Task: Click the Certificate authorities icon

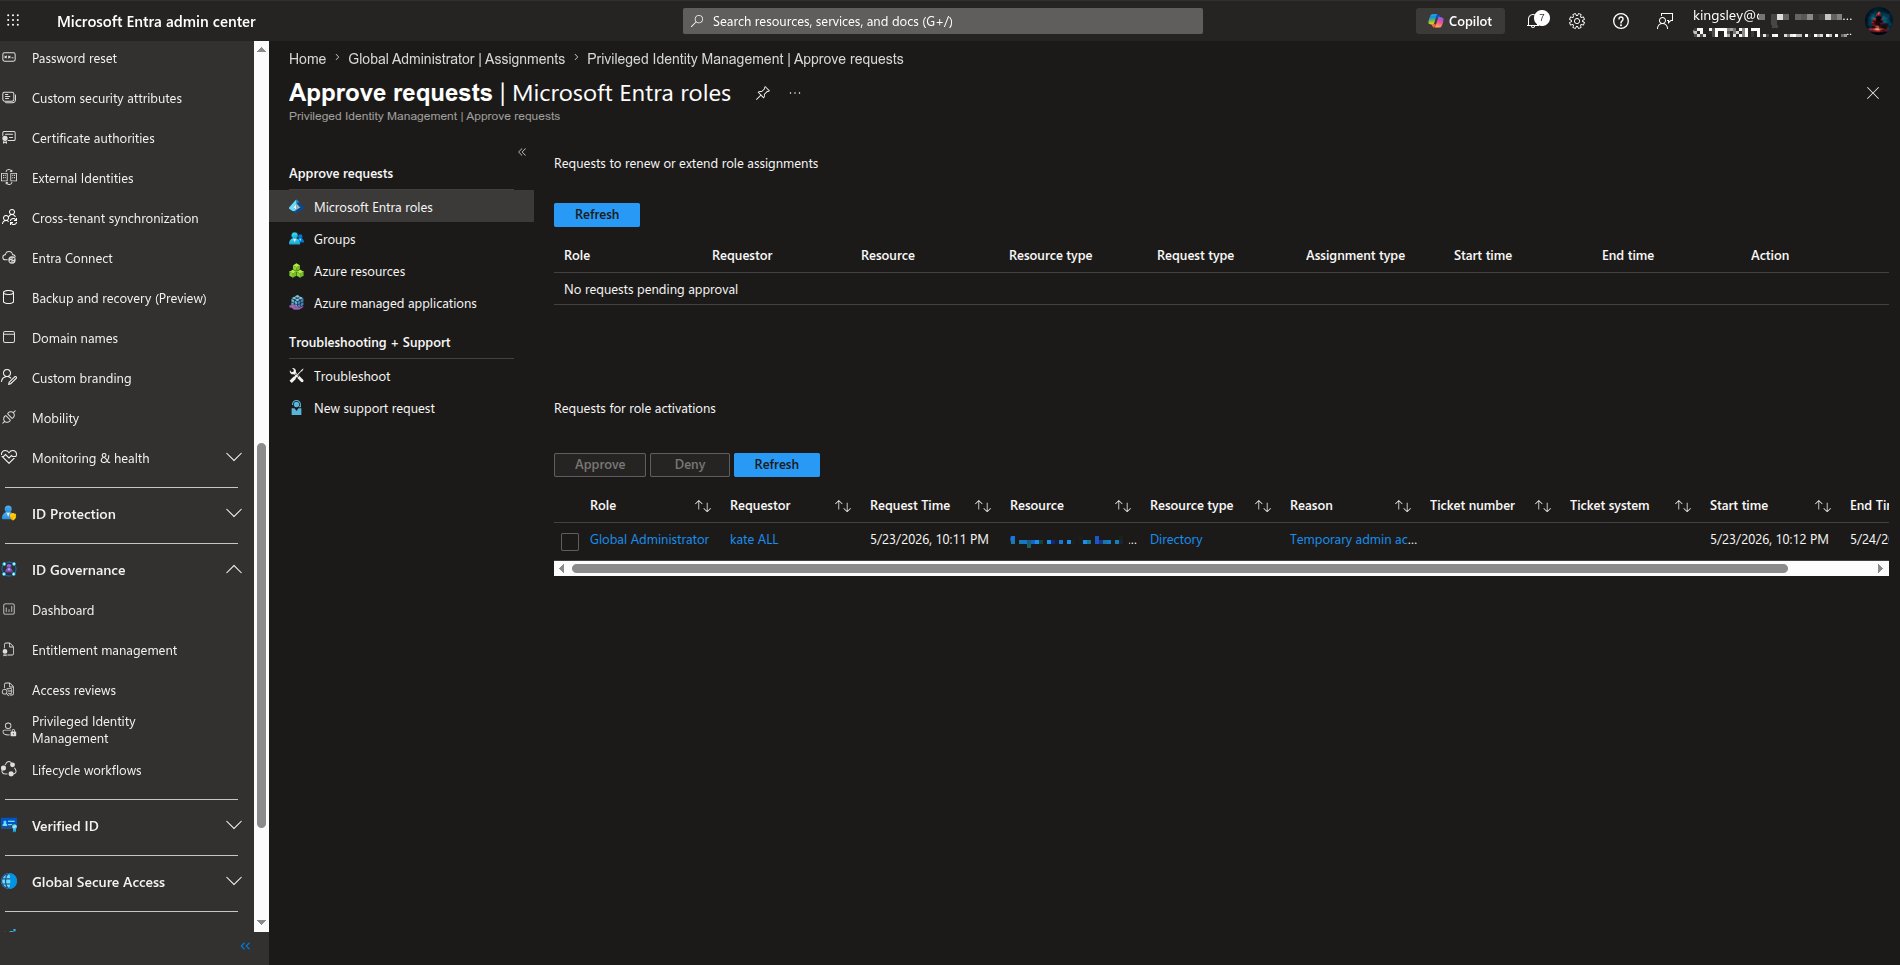Action: pos(10,138)
